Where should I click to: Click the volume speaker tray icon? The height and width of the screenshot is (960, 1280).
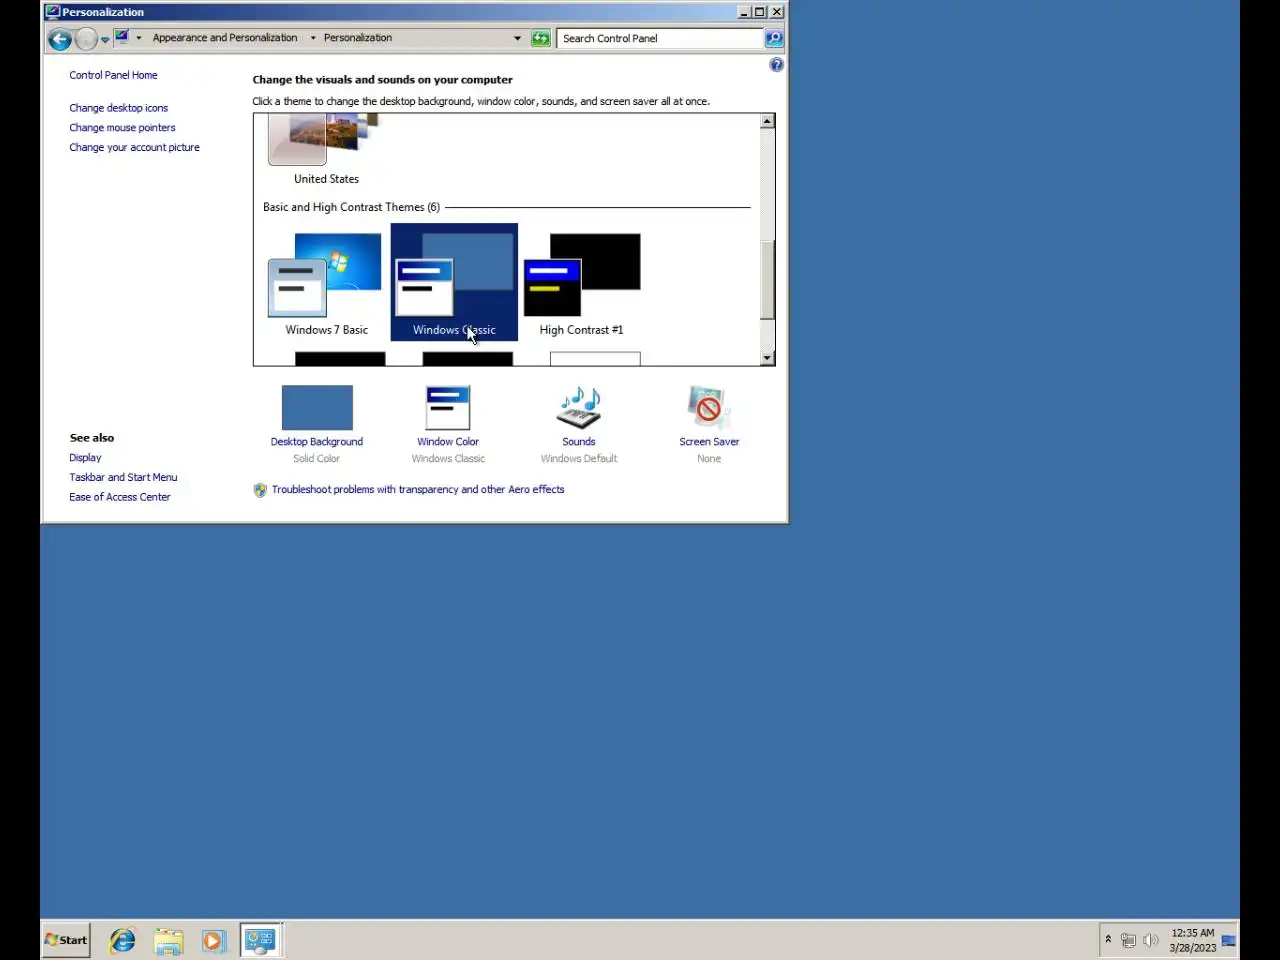pos(1150,940)
